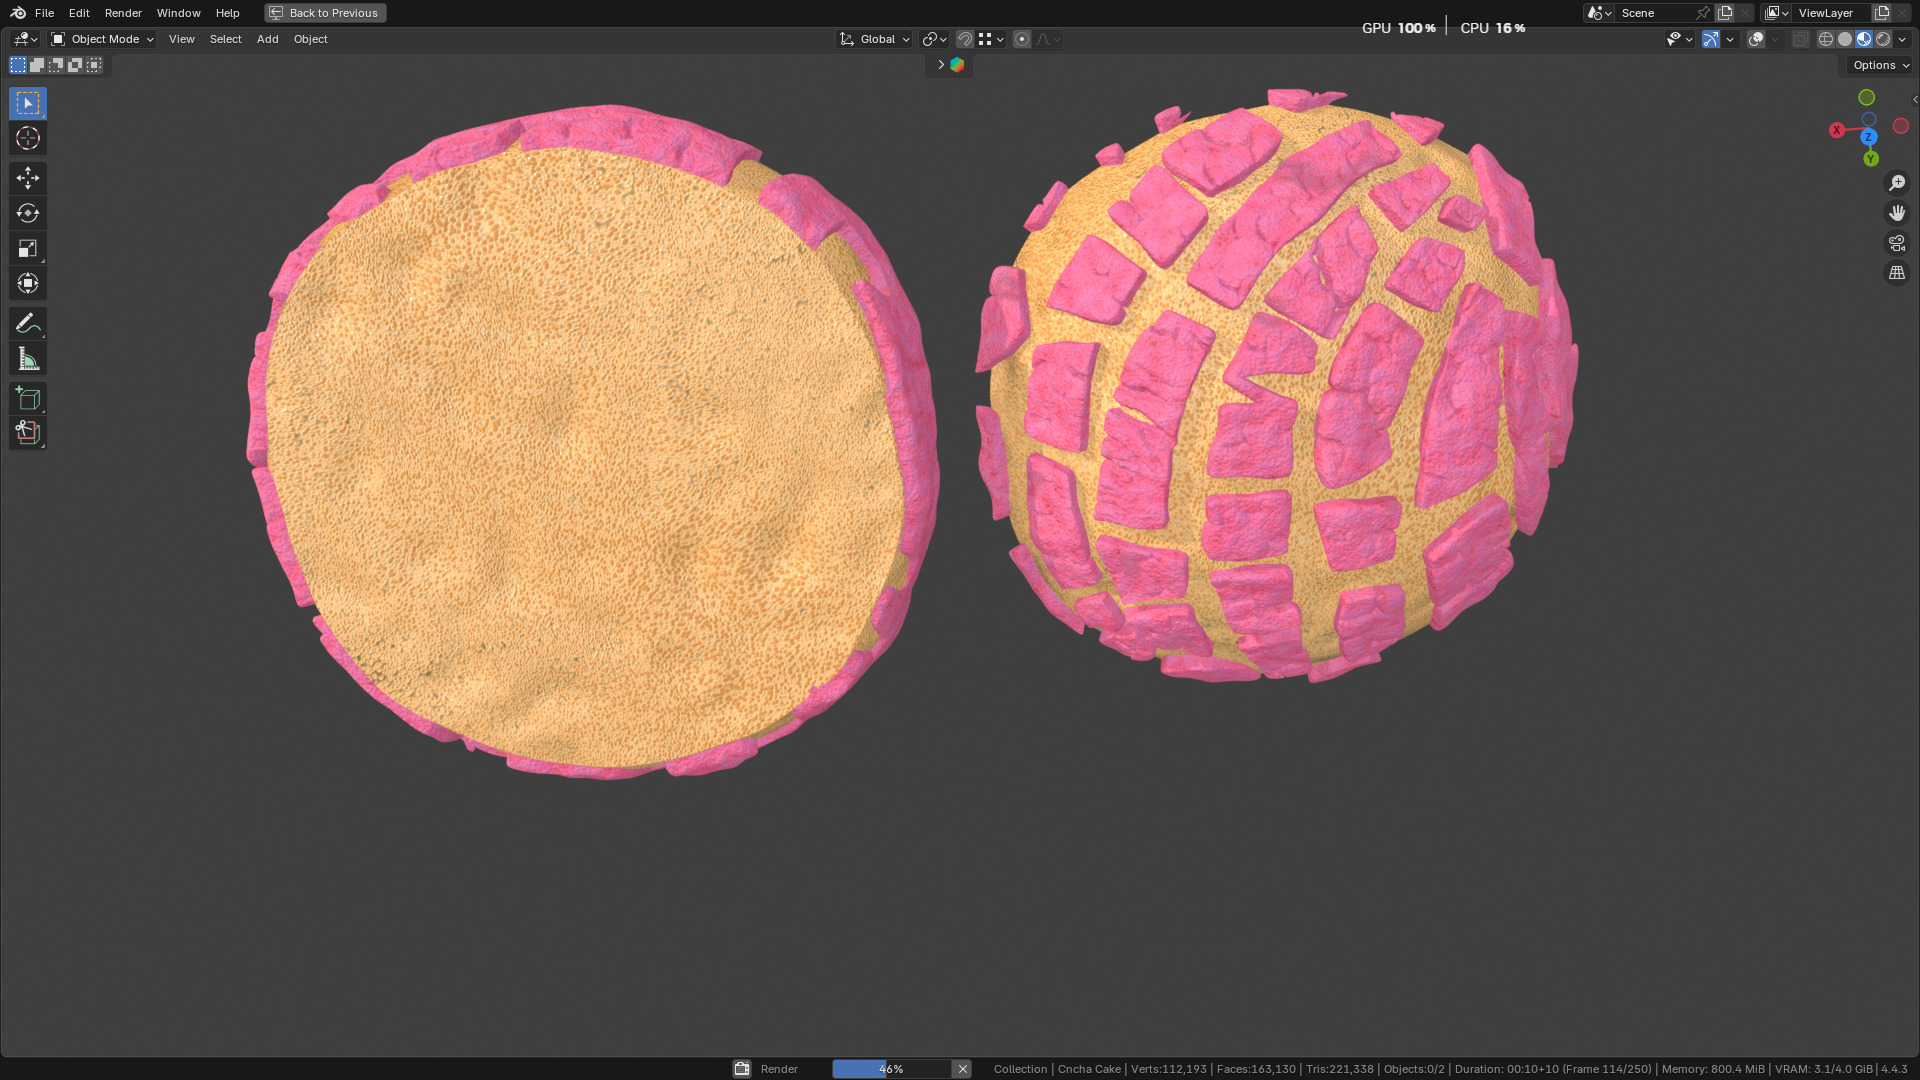Cancel the render with X button
This screenshot has height=1080, width=1920.
coord(962,1069)
